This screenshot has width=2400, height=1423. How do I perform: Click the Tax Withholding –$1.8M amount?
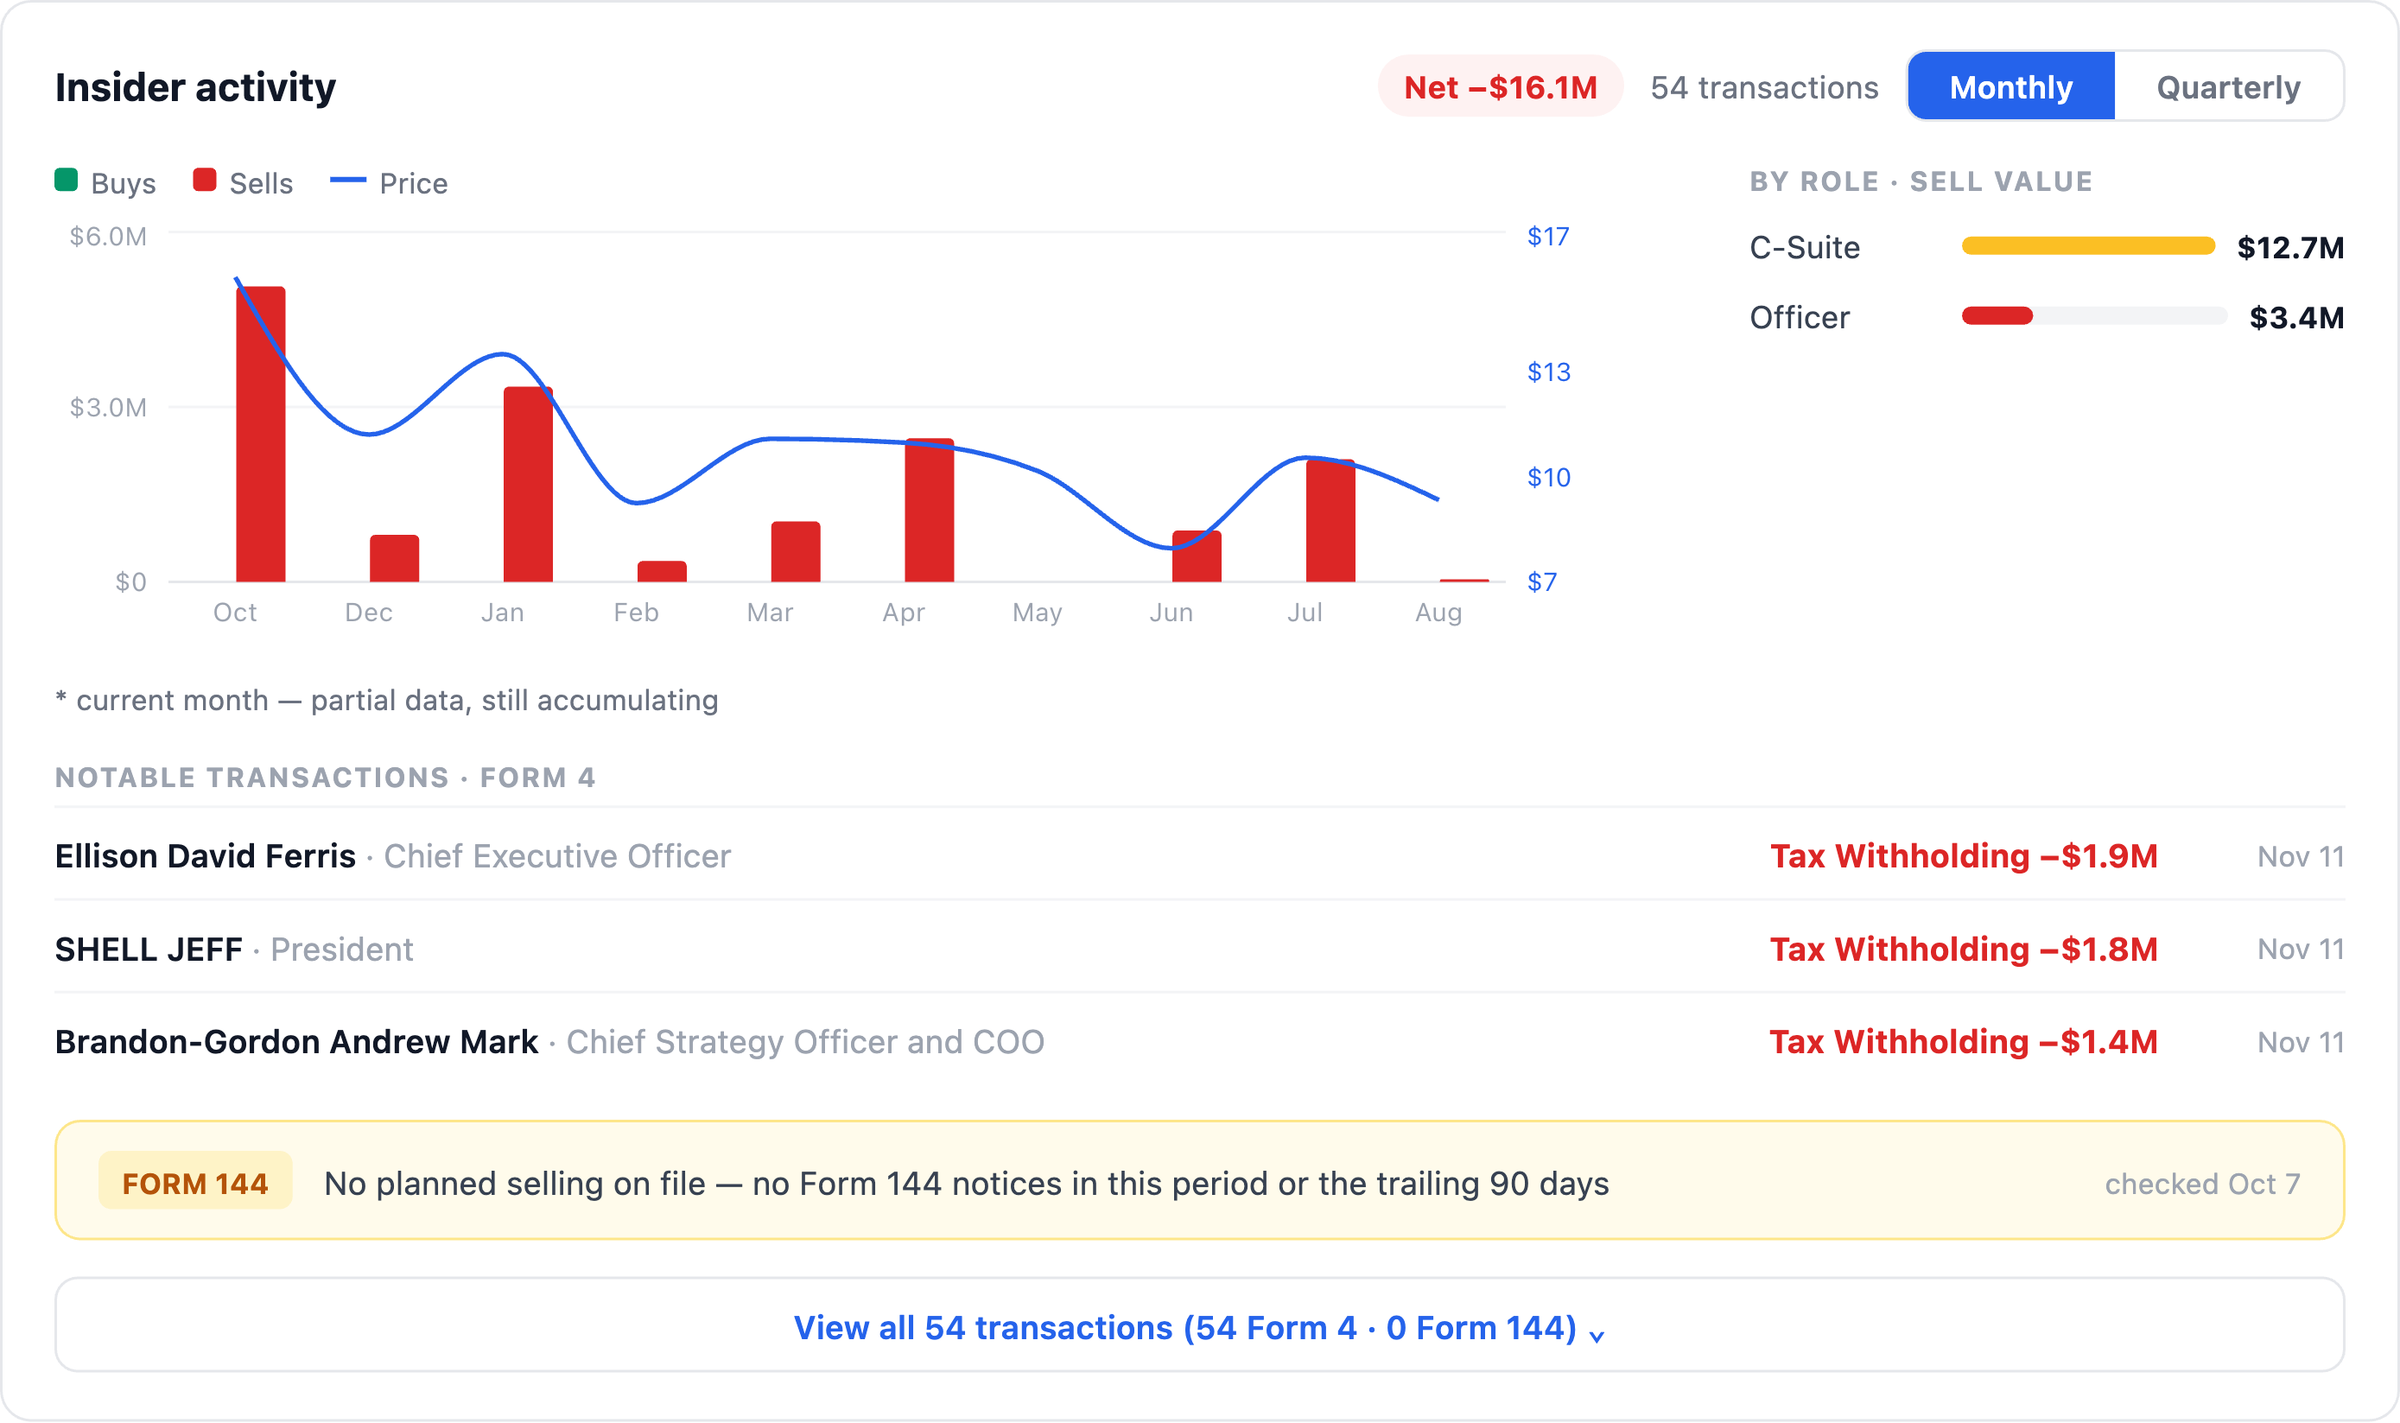(x=1963, y=949)
